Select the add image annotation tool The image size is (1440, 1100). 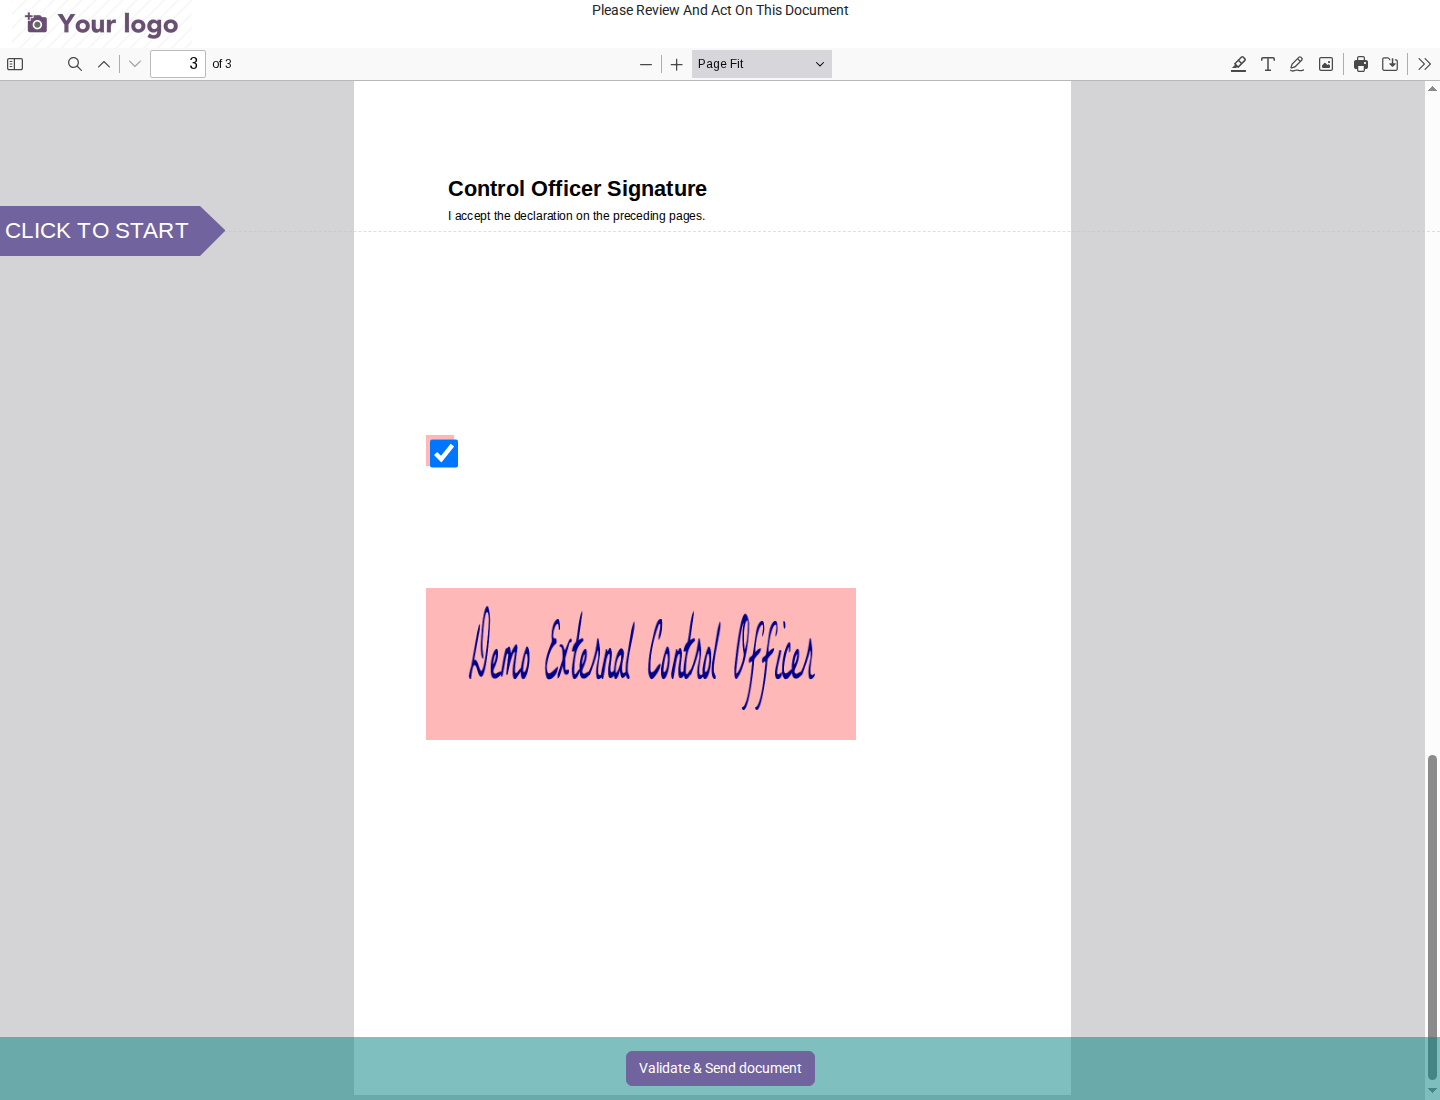pyautogui.click(x=1326, y=64)
